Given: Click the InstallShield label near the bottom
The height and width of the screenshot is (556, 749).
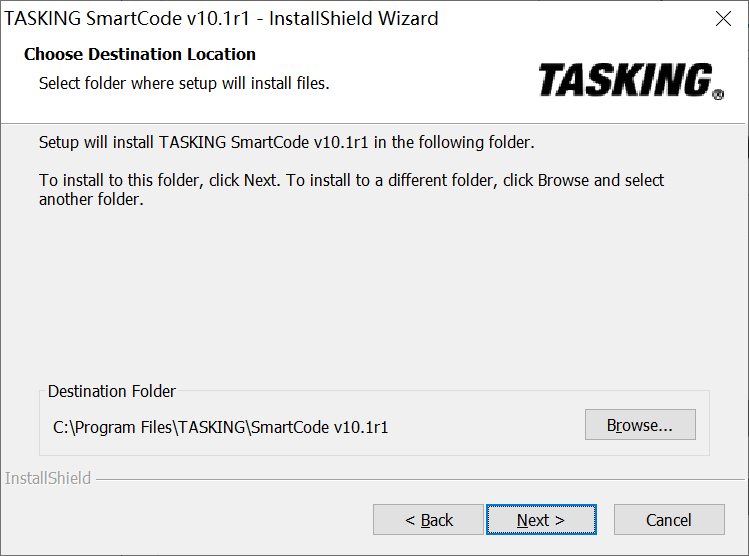Looking at the screenshot, I should click(48, 478).
